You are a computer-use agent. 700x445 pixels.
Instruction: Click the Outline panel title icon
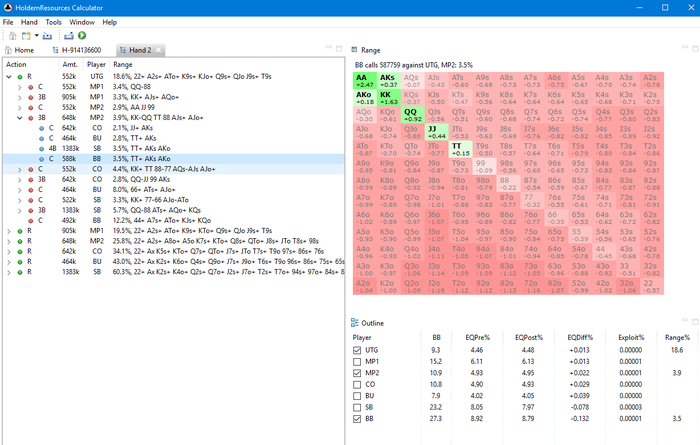coord(354,323)
